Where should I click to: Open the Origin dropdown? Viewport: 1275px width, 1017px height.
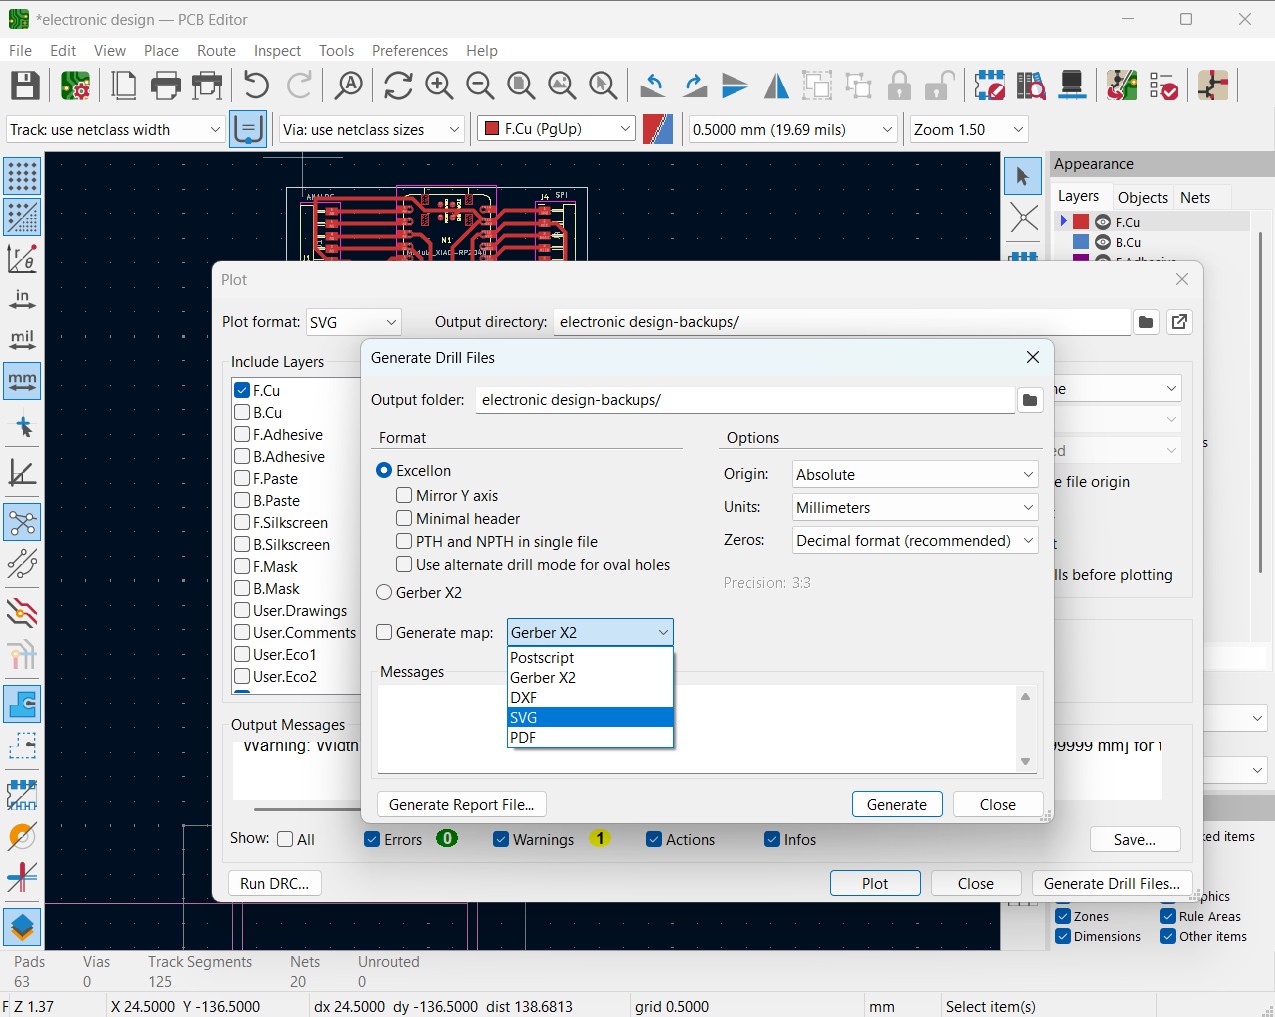click(915, 474)
